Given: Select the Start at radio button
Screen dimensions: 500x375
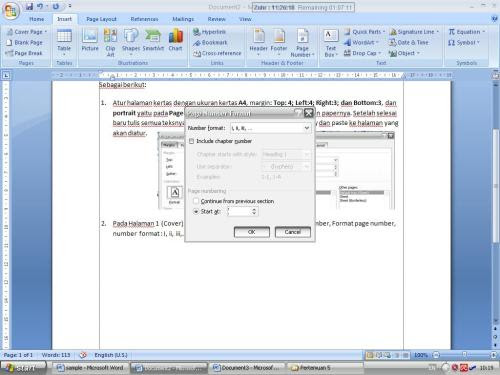Looking at the screenshot, I should [196, 211].
